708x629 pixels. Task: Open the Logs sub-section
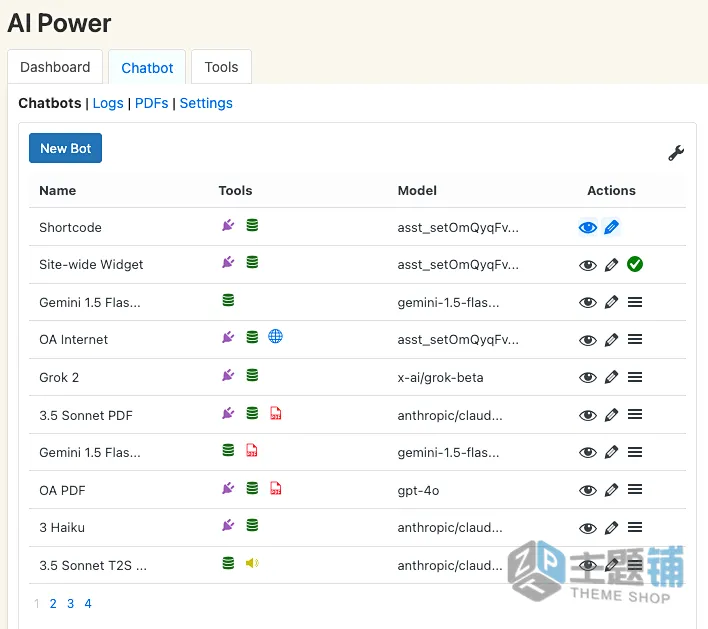coord(108,103)
